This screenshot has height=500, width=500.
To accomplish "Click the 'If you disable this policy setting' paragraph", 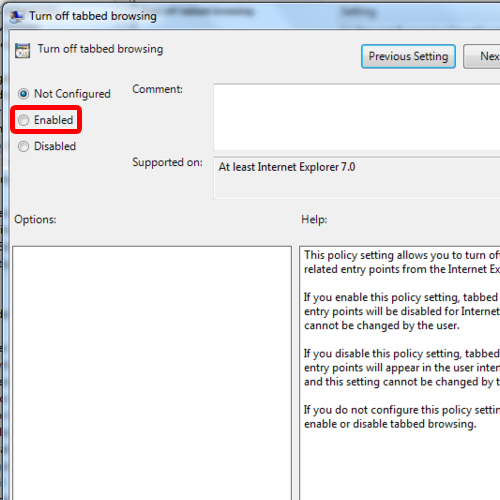I will [x=402, y=368].
